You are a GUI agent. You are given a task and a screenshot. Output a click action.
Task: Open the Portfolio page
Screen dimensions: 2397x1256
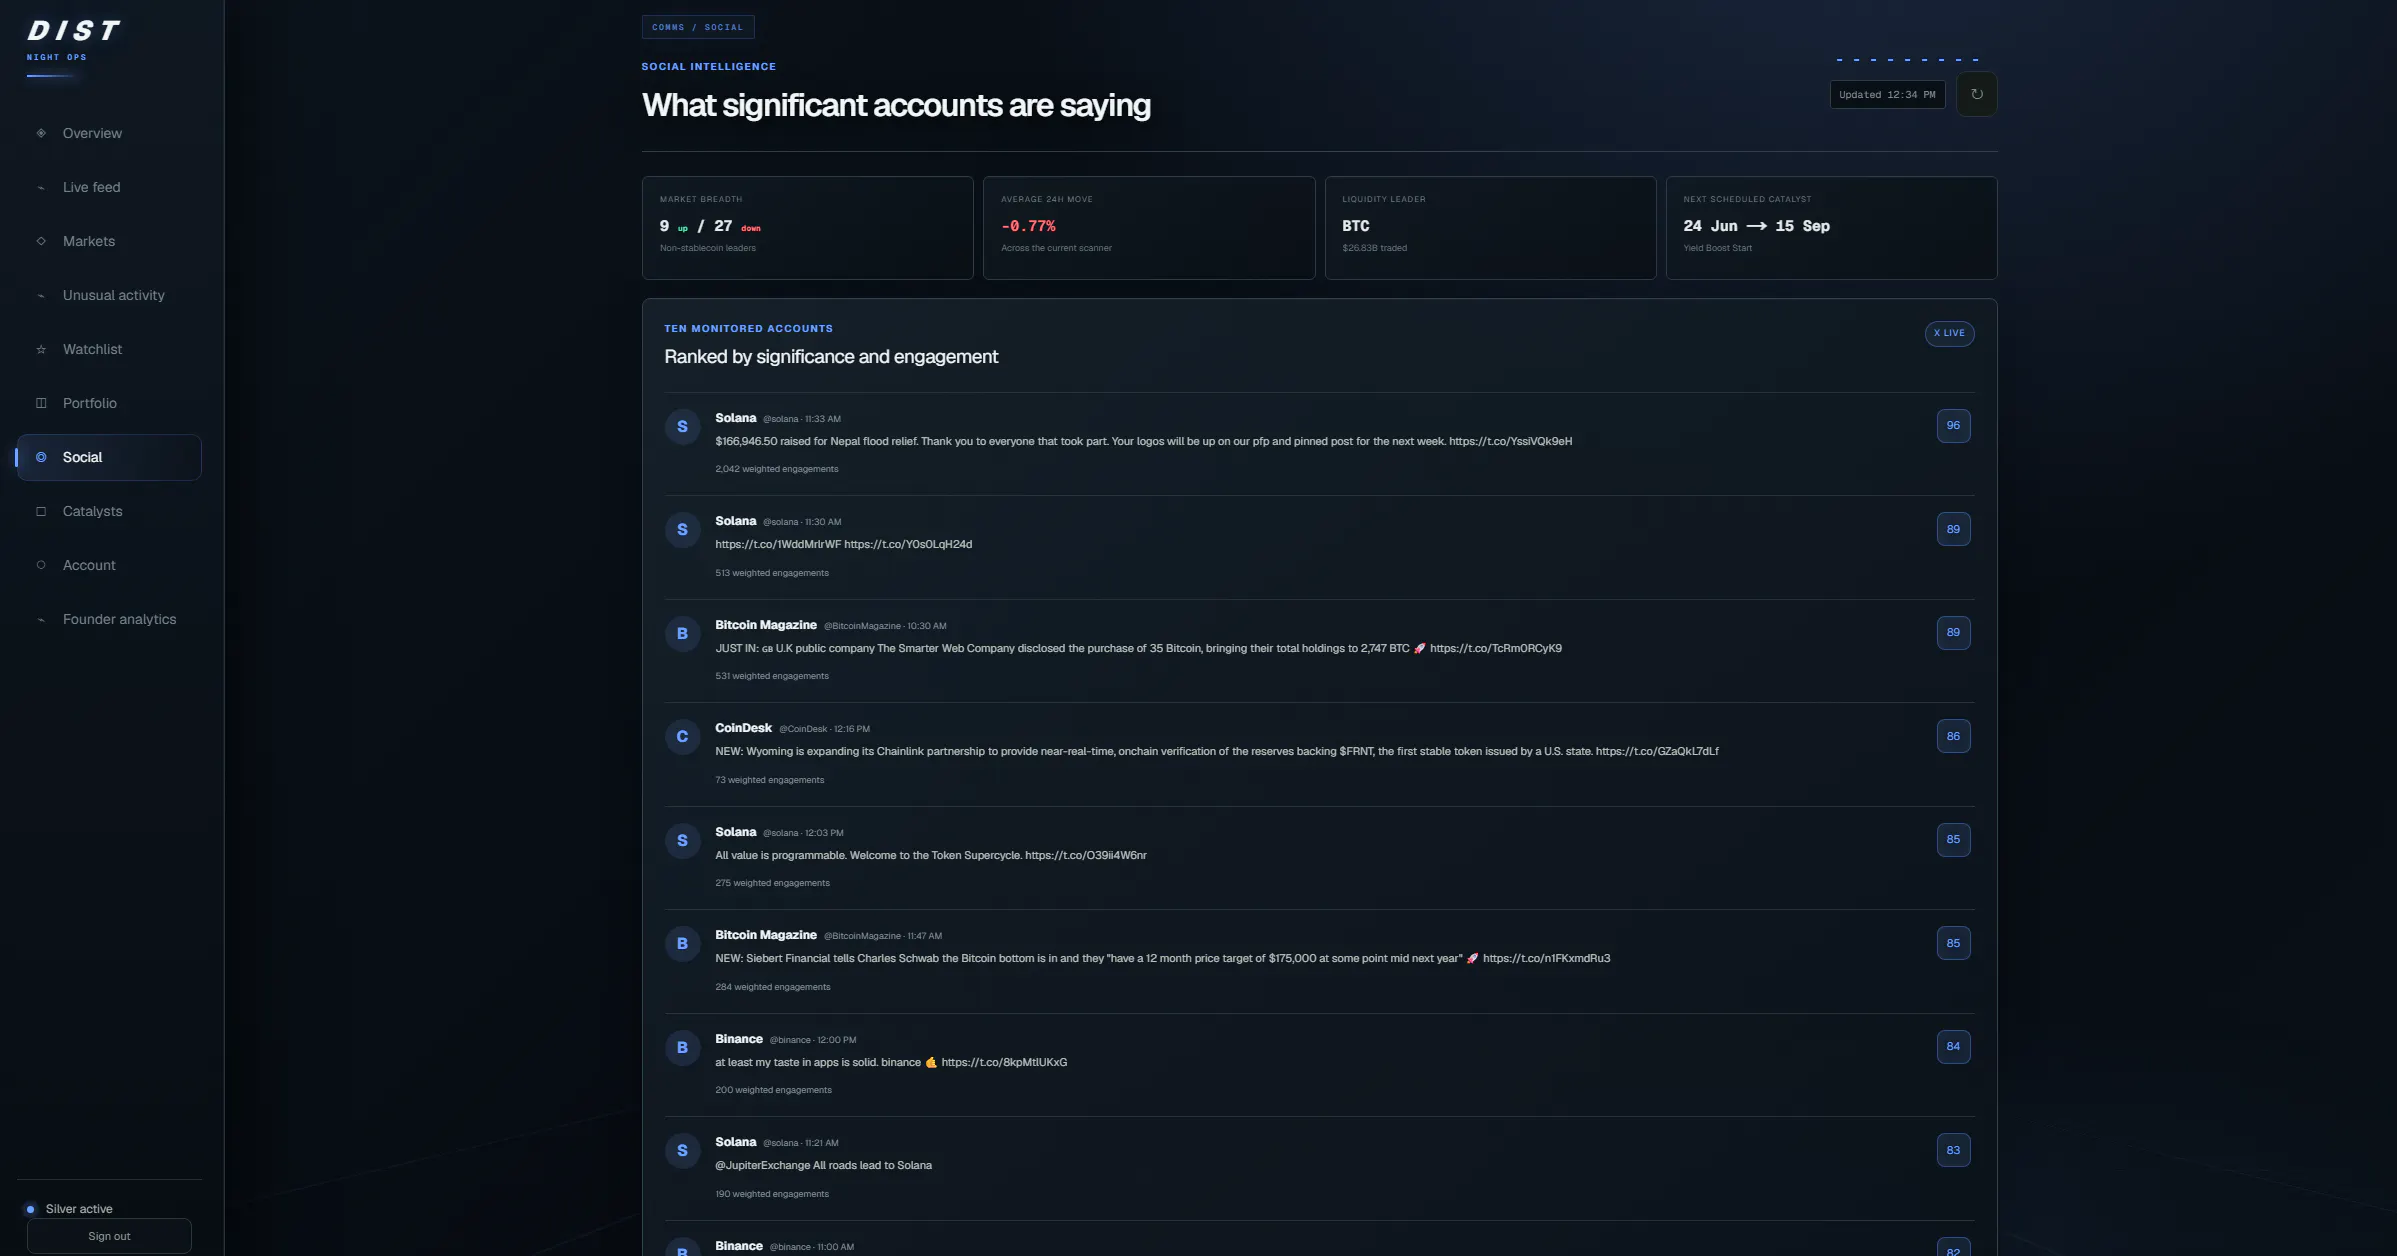click(109, 403)
